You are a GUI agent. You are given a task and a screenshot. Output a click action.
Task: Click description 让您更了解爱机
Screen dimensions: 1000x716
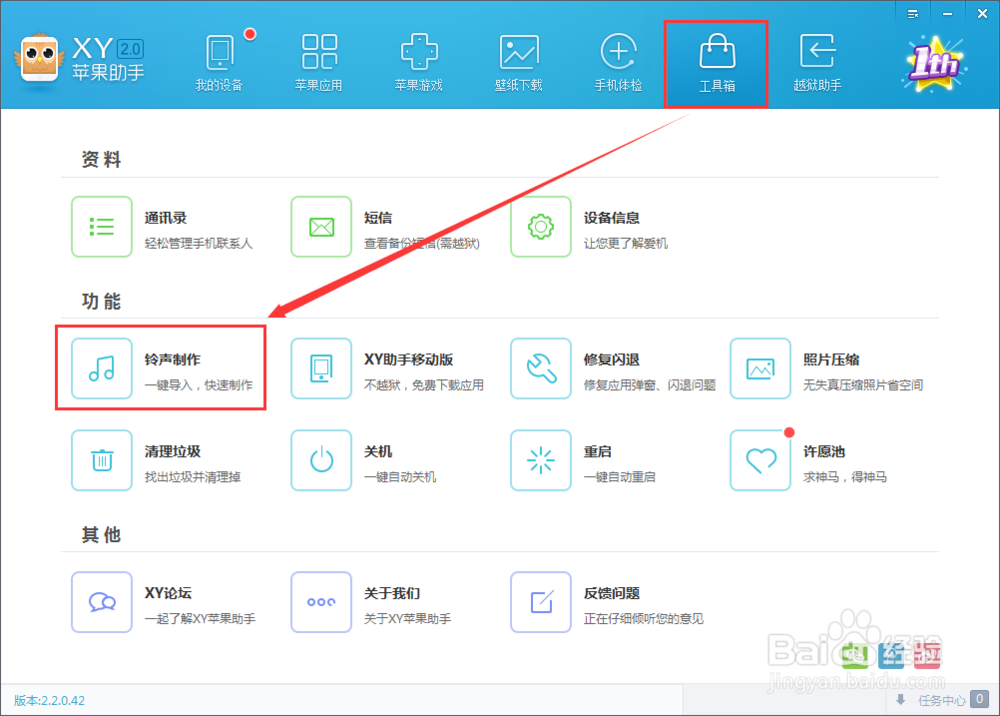(626, 244)
